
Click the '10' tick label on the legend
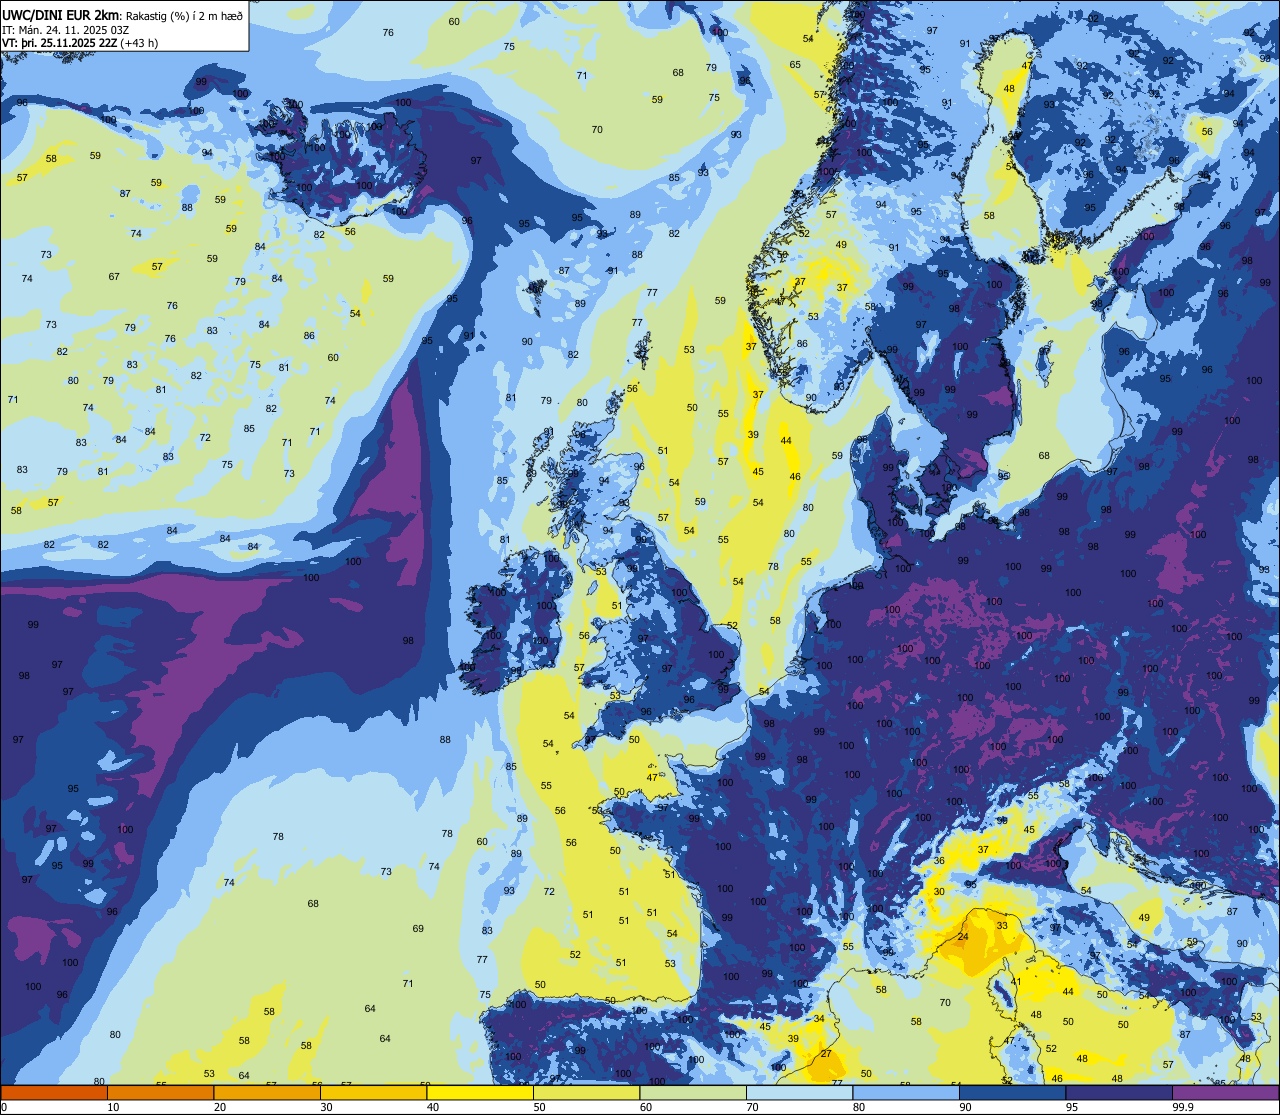[113, 1106]
